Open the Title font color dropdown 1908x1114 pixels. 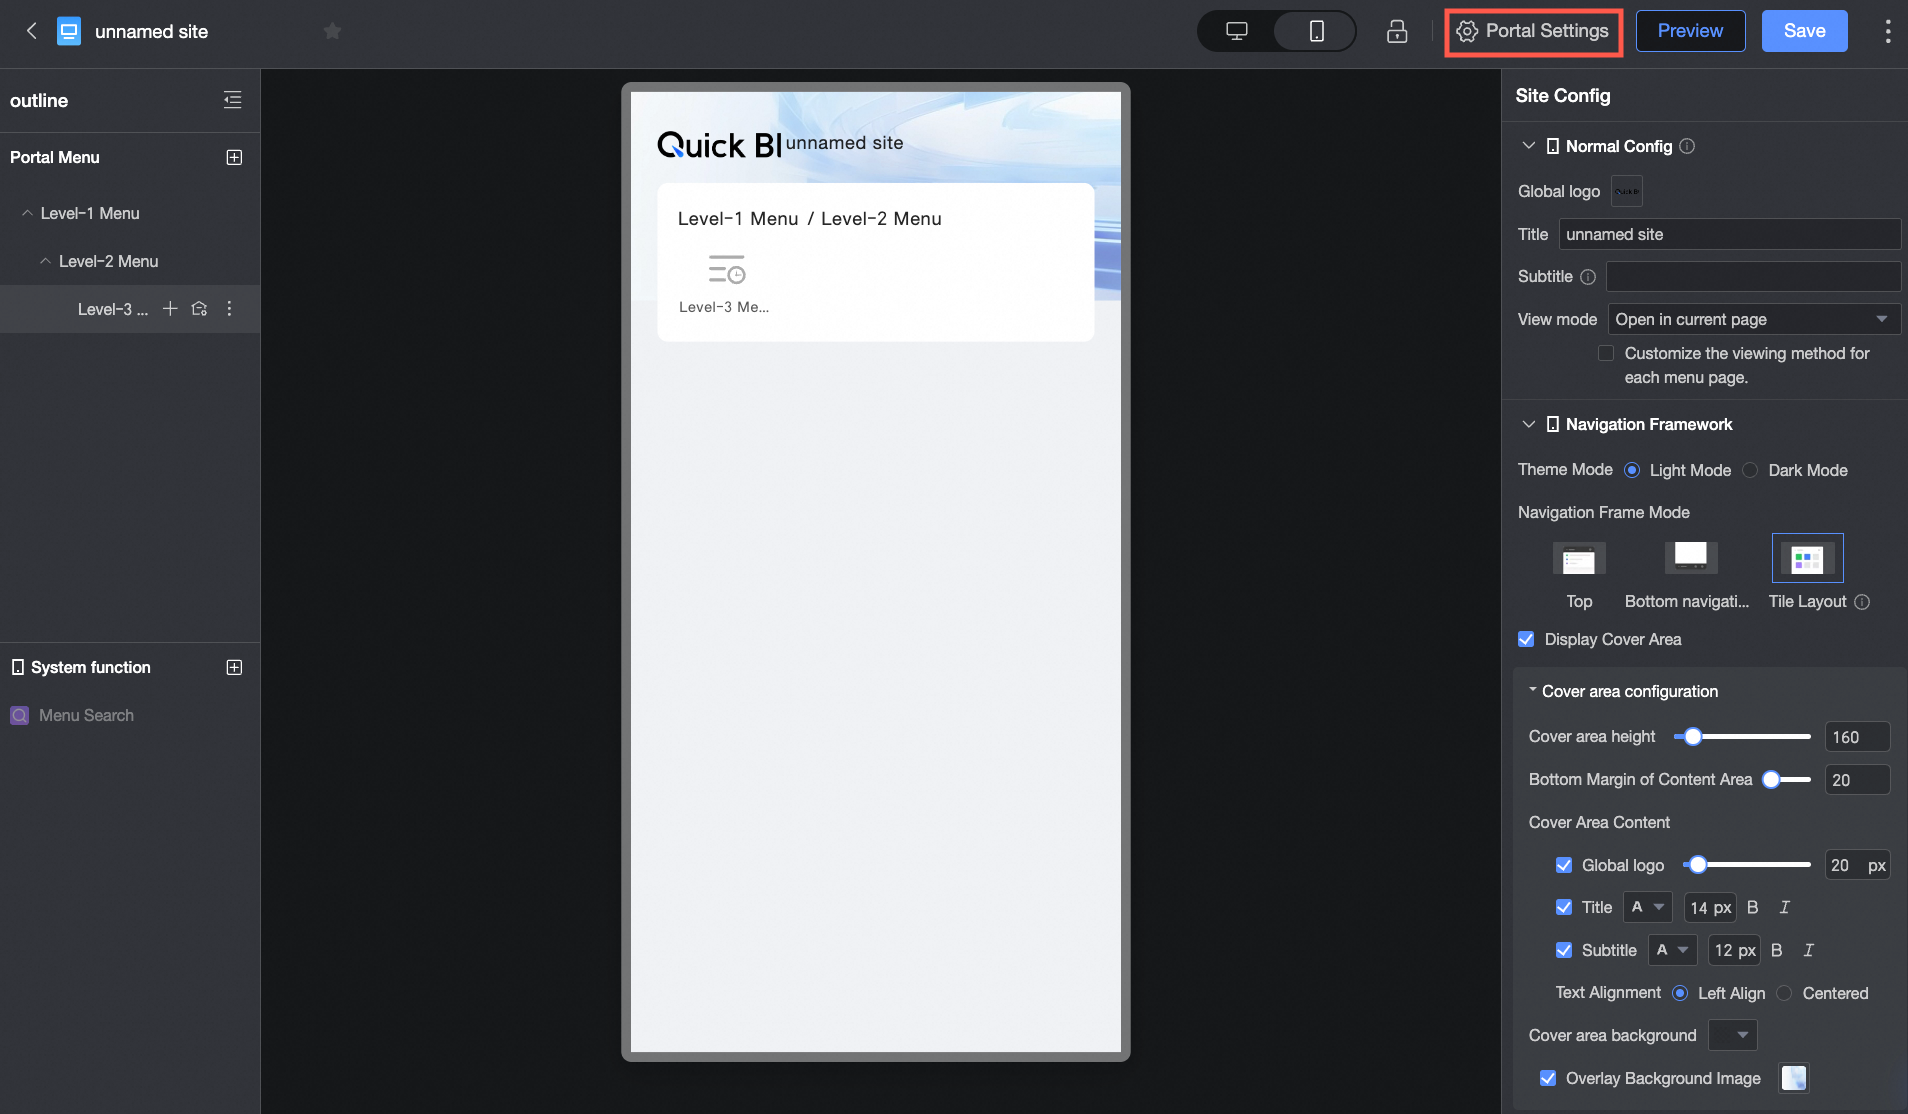coord(1647,907)
